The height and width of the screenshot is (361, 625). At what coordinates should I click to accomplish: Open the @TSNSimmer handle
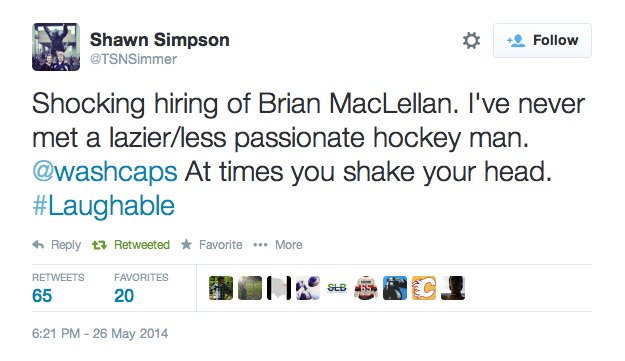[x=133, y=59]
